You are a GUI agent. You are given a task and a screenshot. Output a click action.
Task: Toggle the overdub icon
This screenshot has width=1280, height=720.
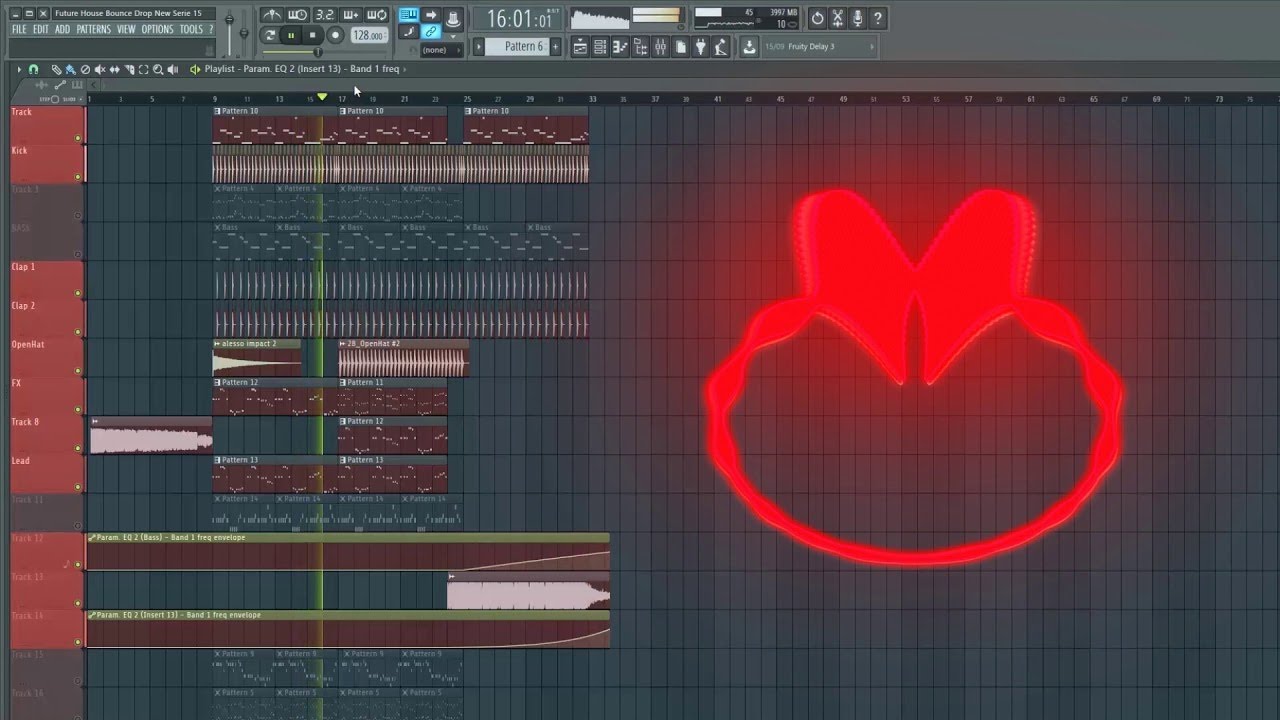(350, 15)
